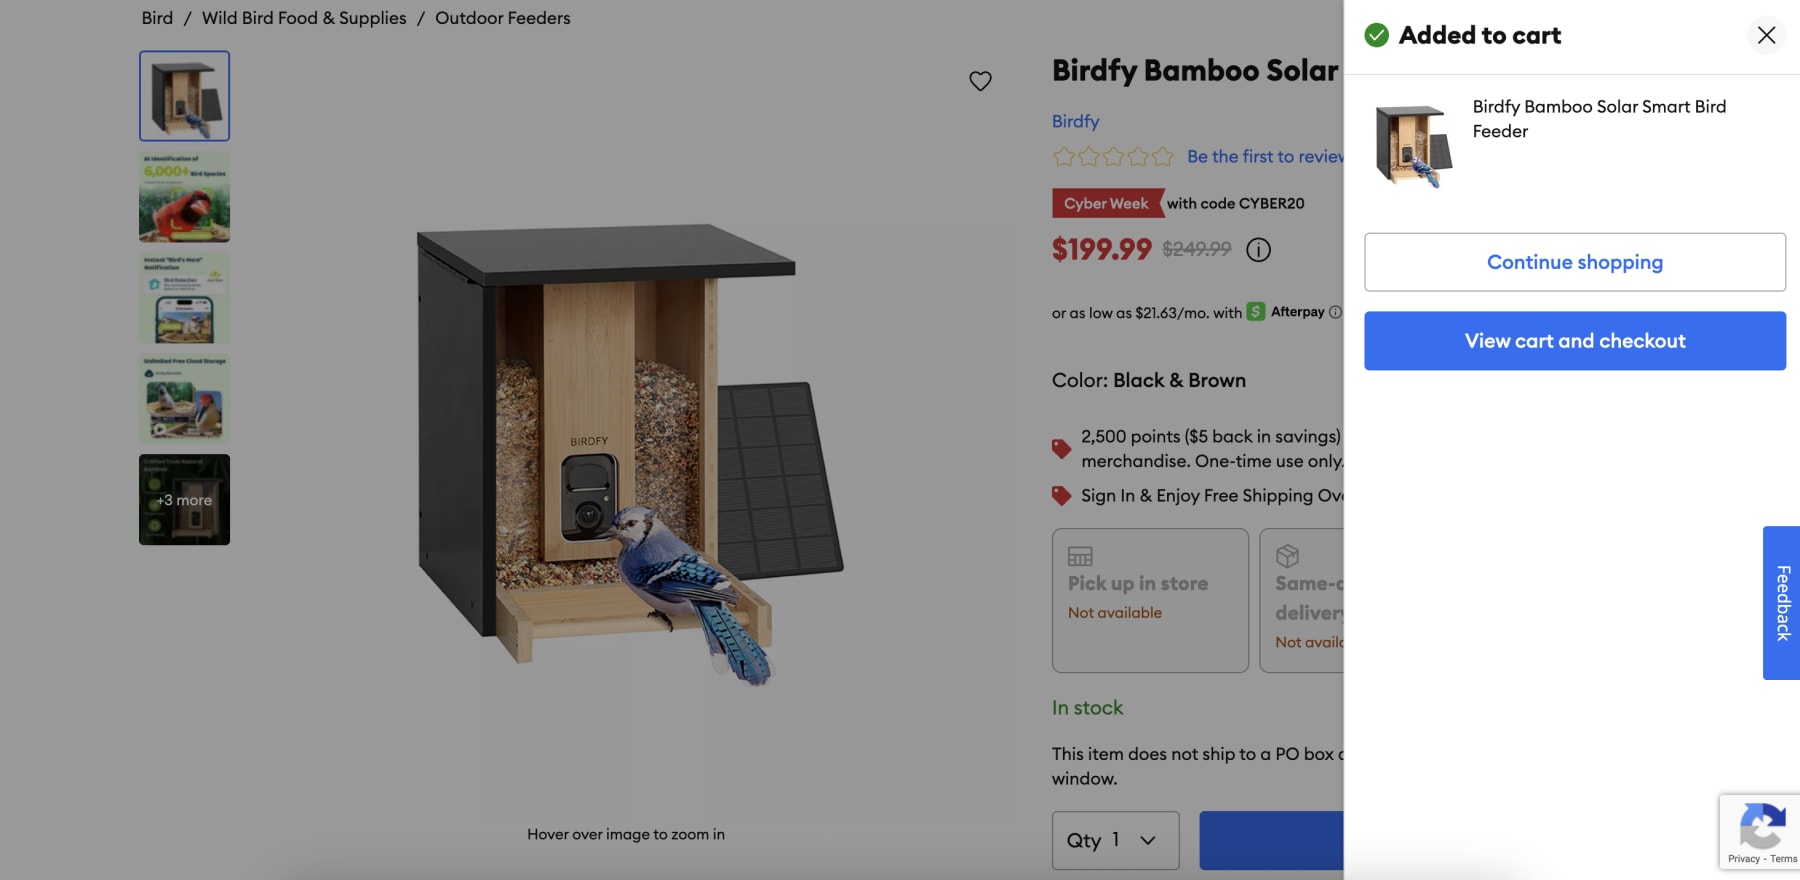Viewport: 1800px width, 880px height.
Task: Click the Afterpay info circle icon
Action: (x=1334, y=312)
